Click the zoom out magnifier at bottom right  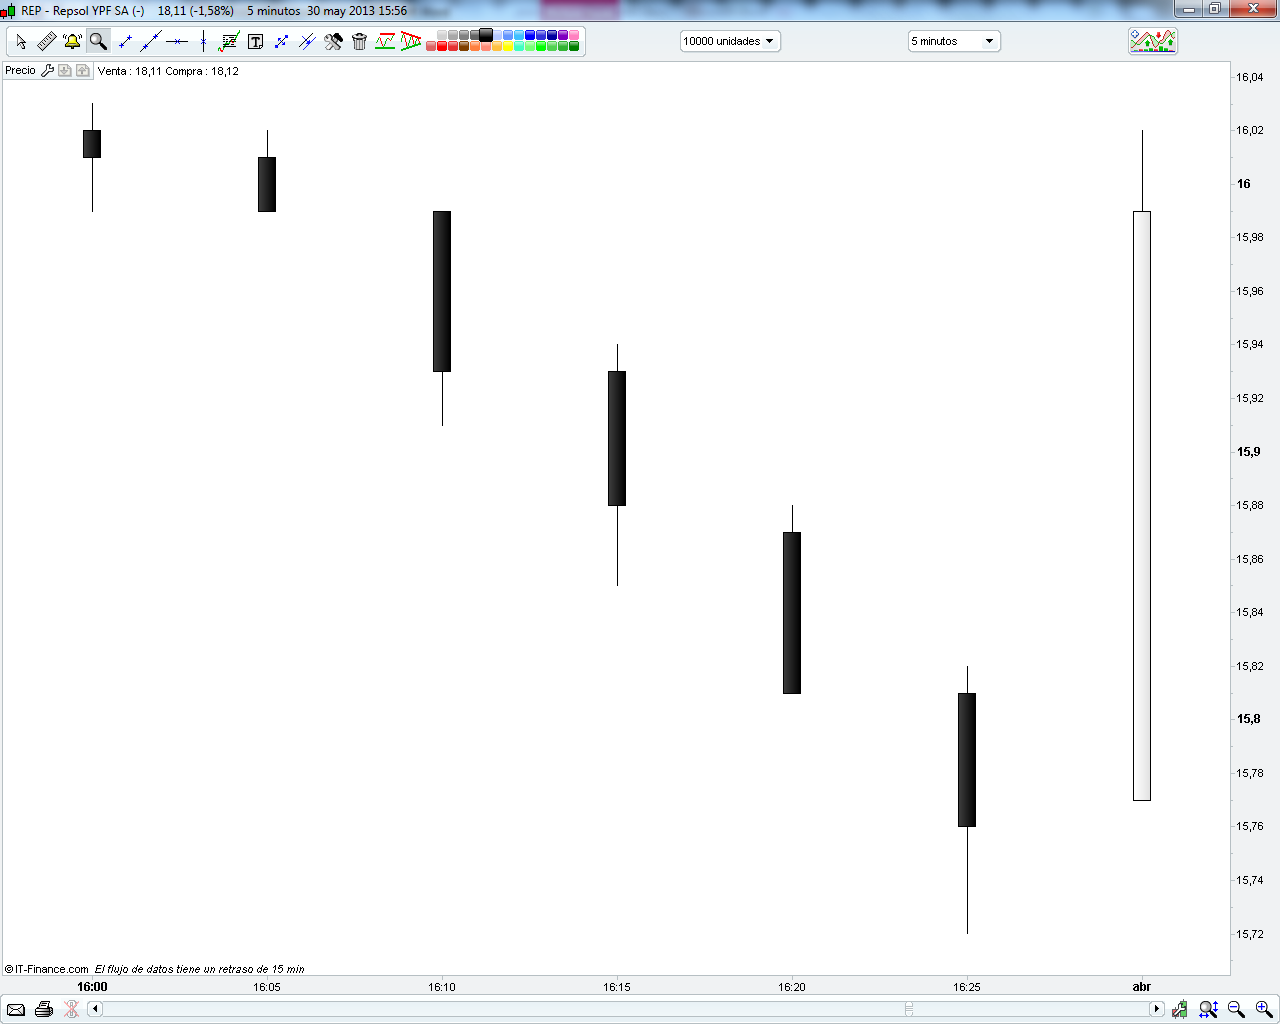click(x=1236, y=1009)
